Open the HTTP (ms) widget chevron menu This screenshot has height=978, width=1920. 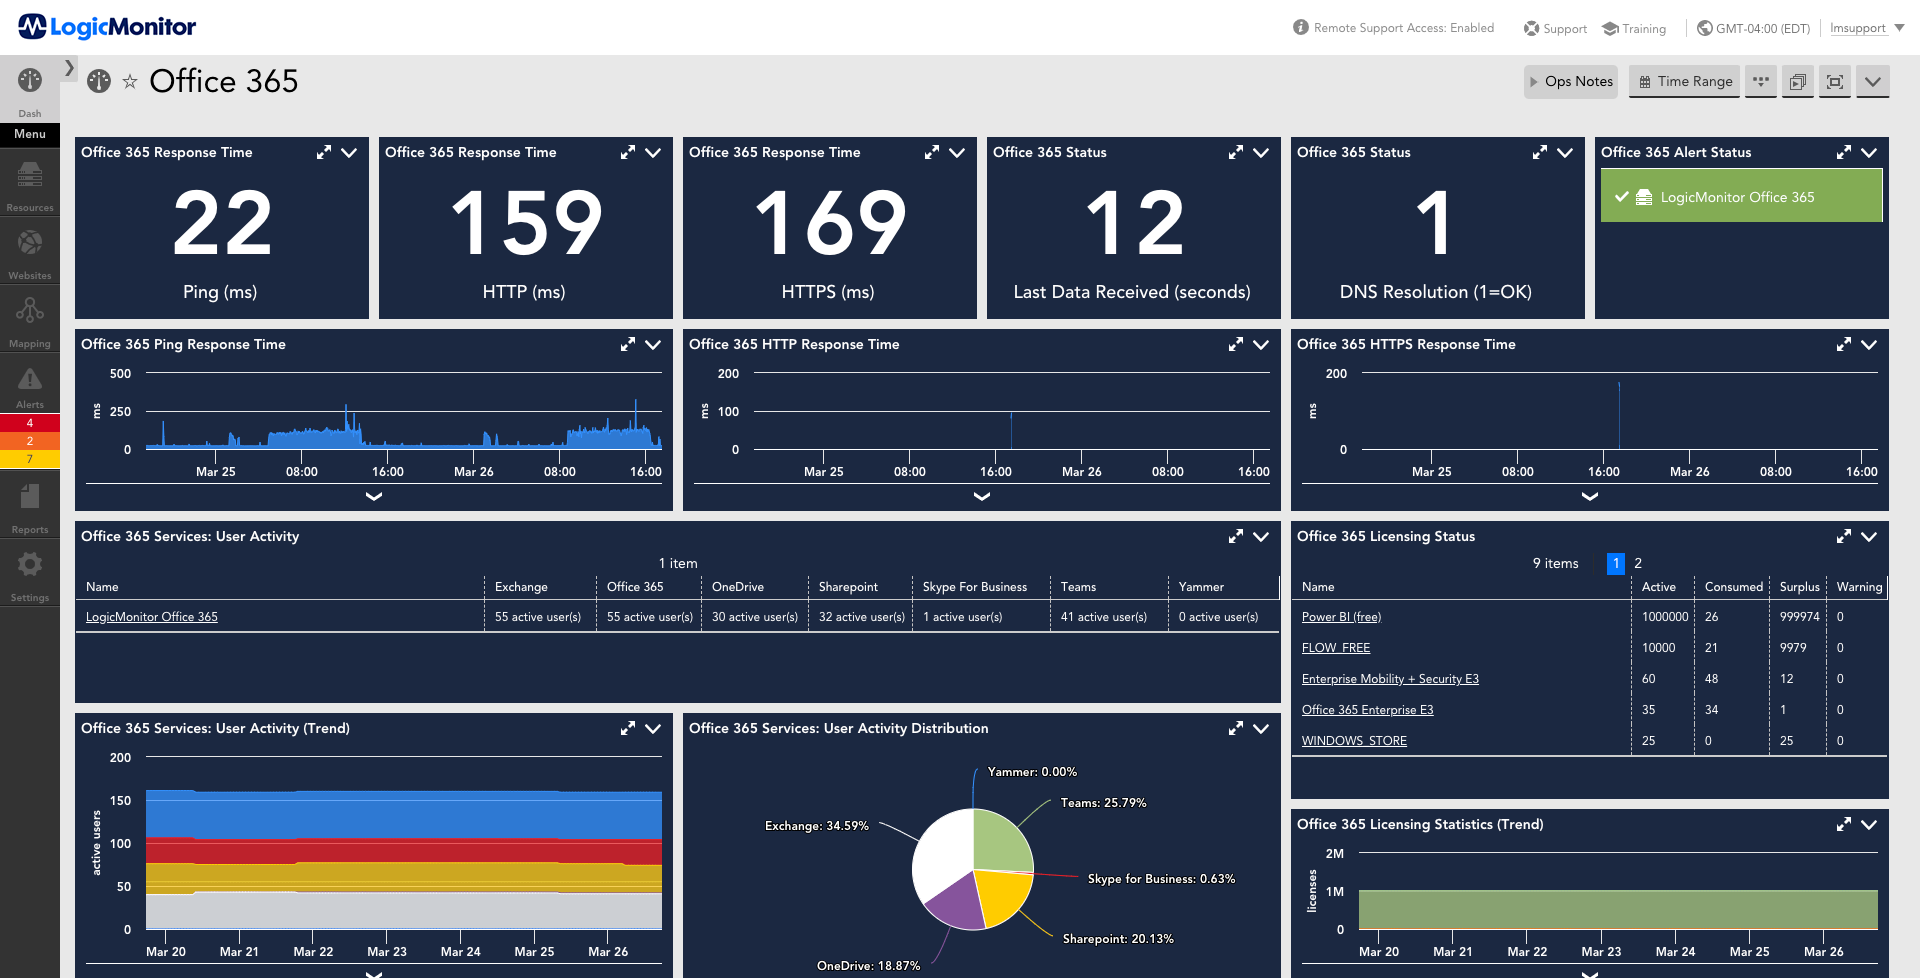click(653, 152)
